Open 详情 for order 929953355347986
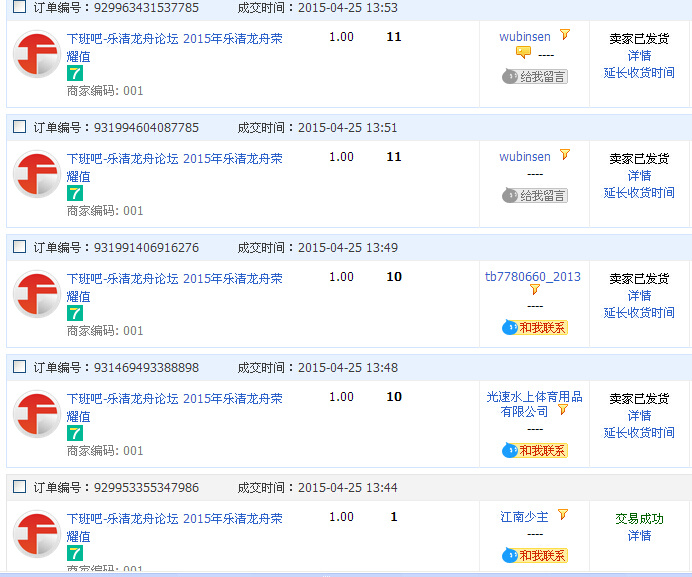The image size is (692, 577). pos(639,536)
